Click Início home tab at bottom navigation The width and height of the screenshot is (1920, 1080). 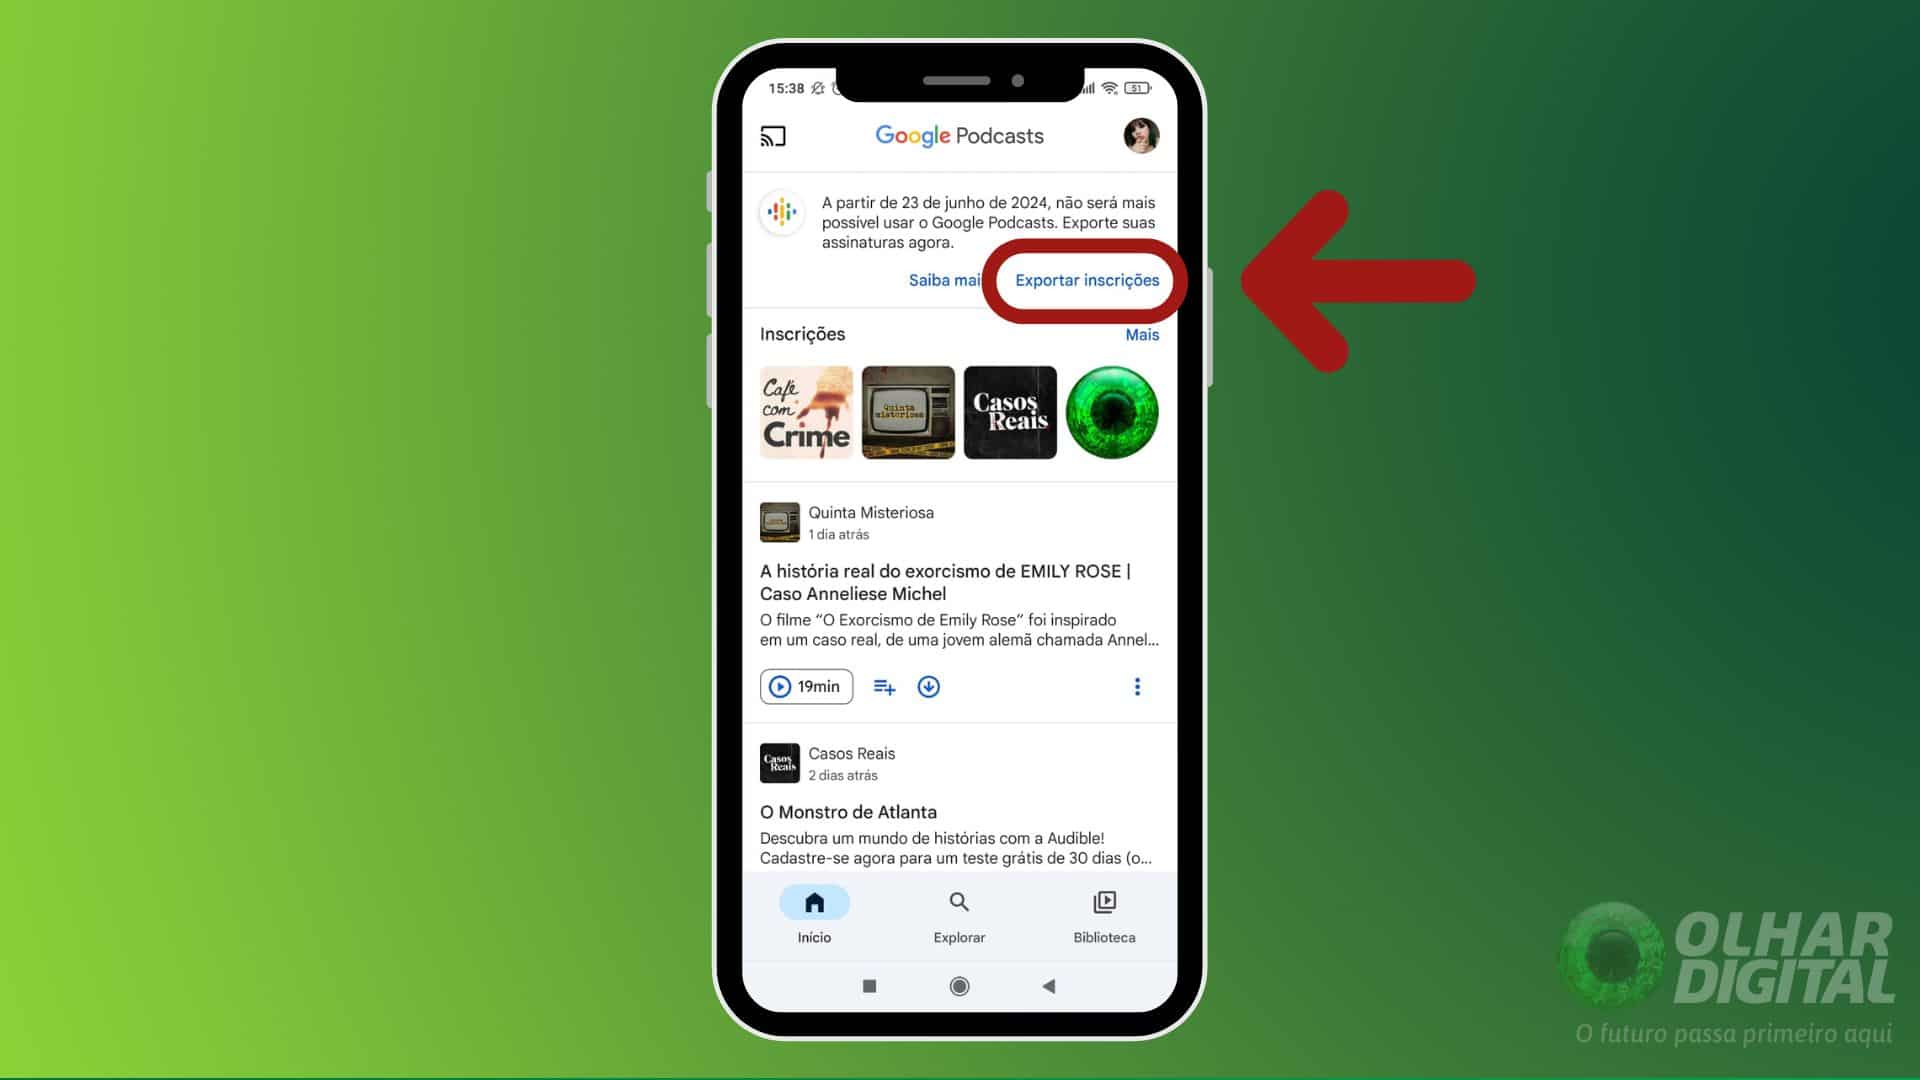(814, 914)
